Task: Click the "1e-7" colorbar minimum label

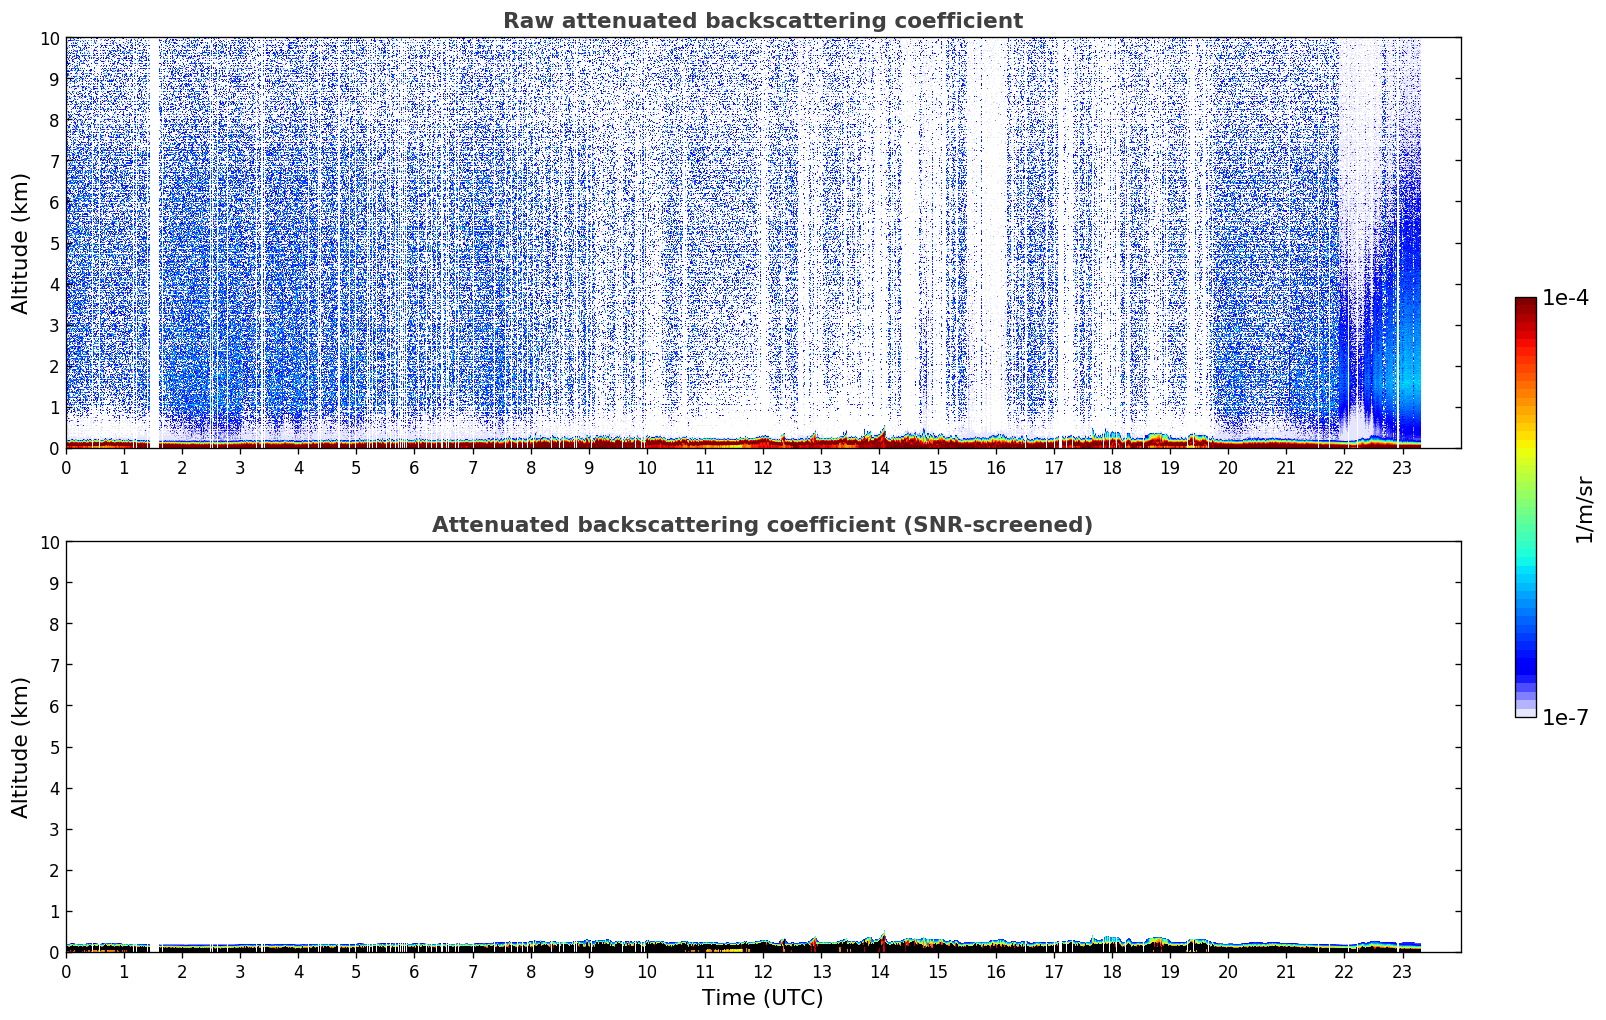Action: [1564, 718]
